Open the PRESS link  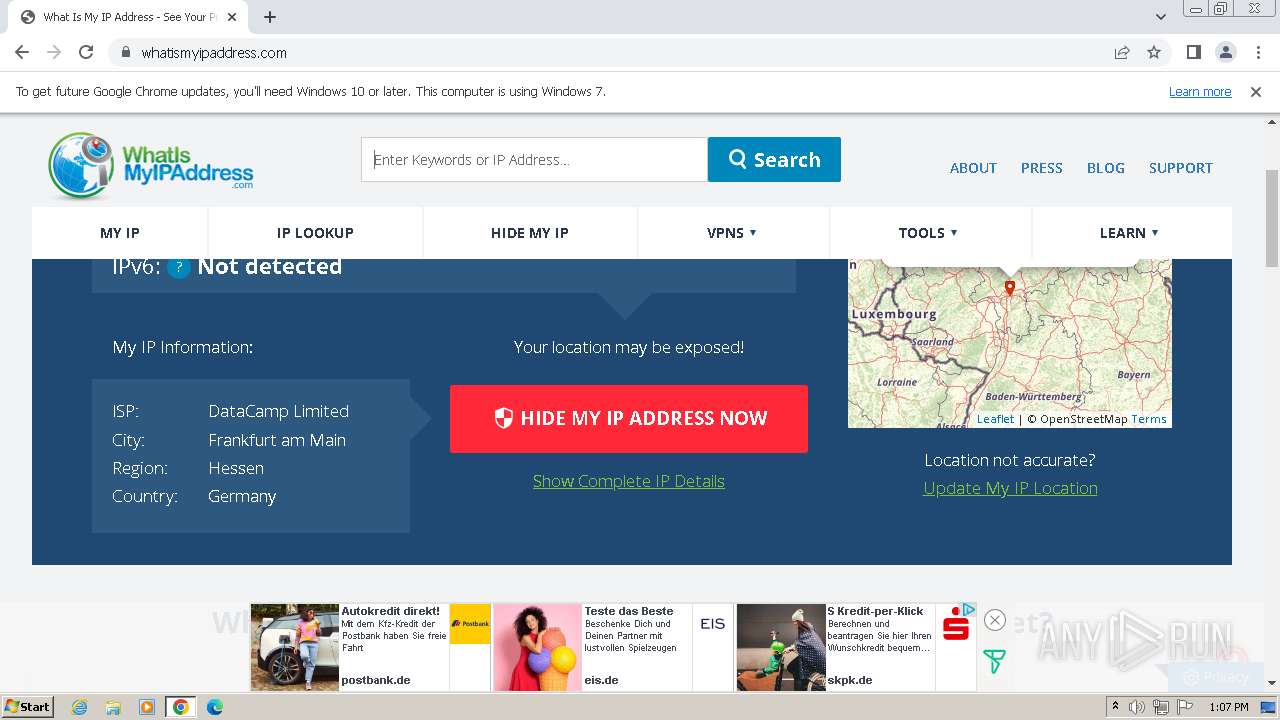(1041, 168)
